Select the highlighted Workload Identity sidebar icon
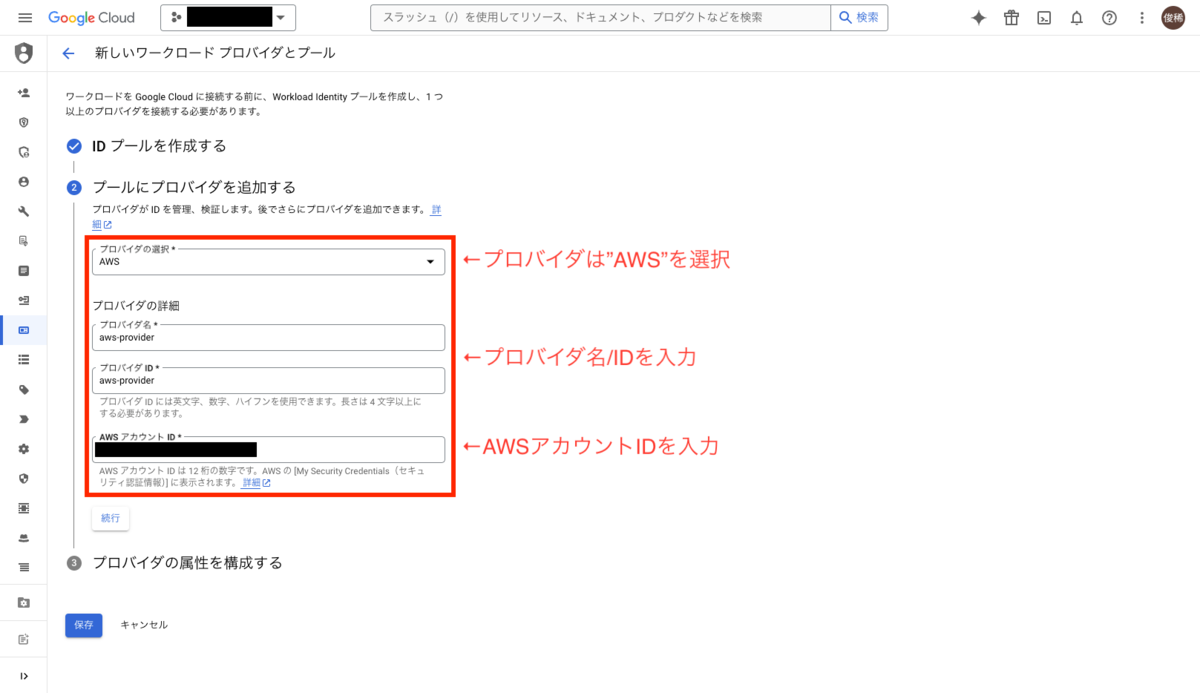This screenshot has height=693, width=1200. pyautogui.click(x=24, y=329)
